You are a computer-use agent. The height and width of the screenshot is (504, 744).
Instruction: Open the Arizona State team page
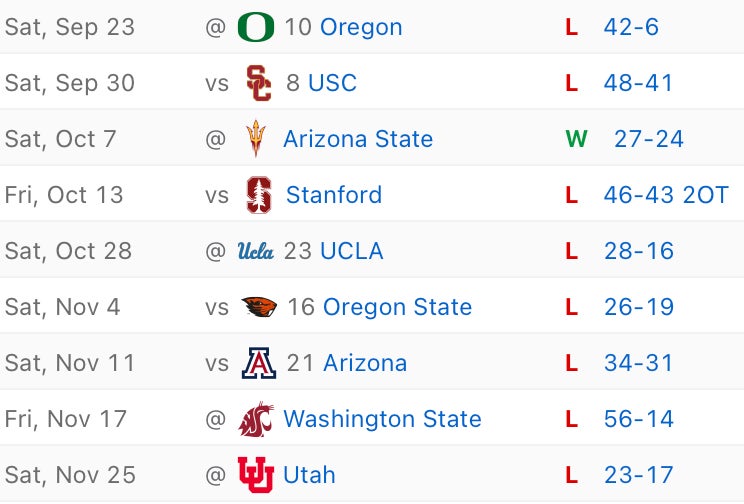pyautogui.click(x=358, y=139)
